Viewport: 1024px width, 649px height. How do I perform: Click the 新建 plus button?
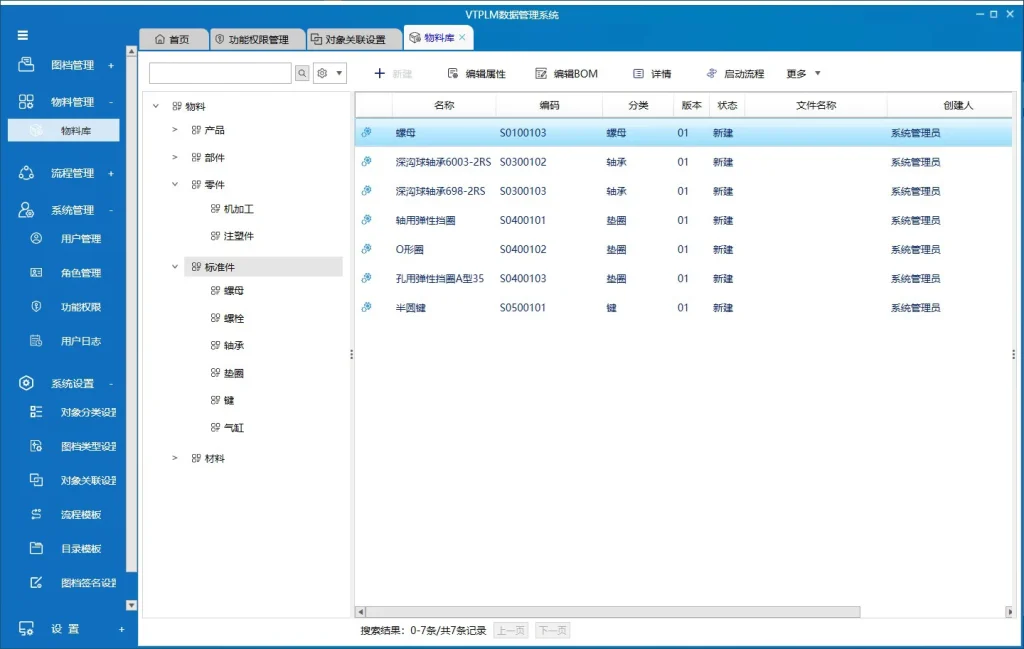click(392, 74)
